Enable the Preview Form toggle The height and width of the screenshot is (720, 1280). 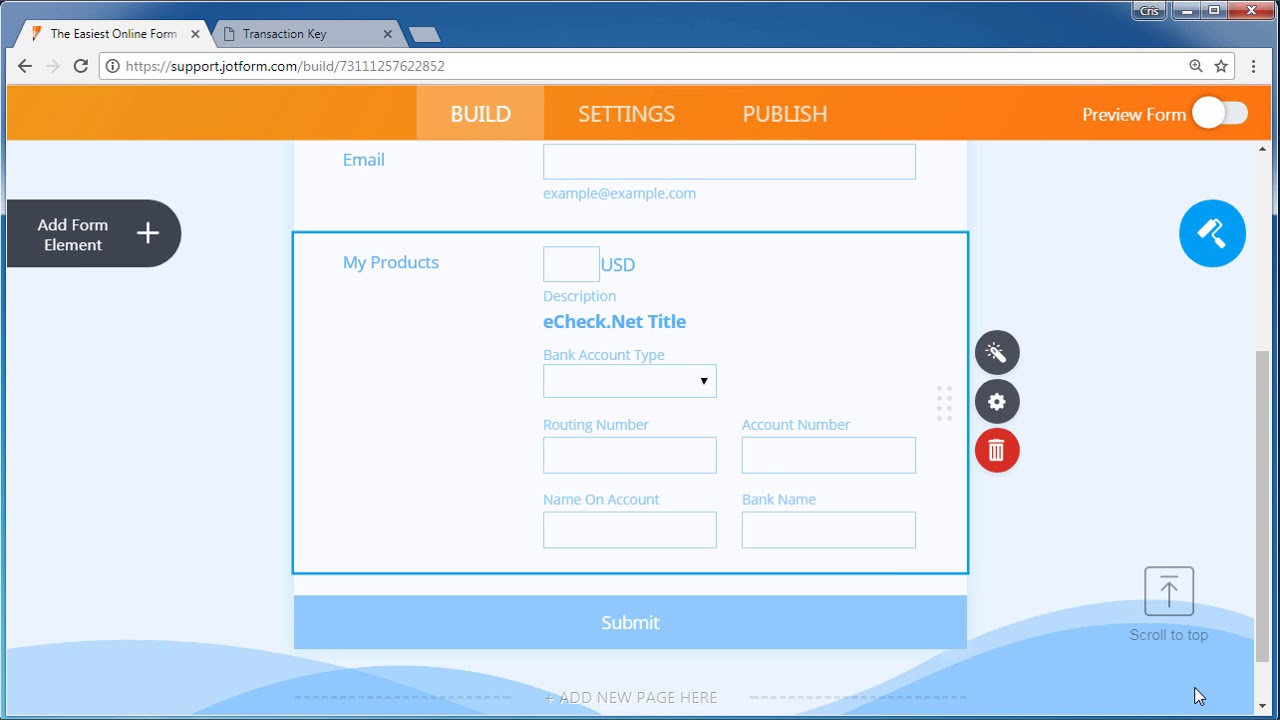1219,114
